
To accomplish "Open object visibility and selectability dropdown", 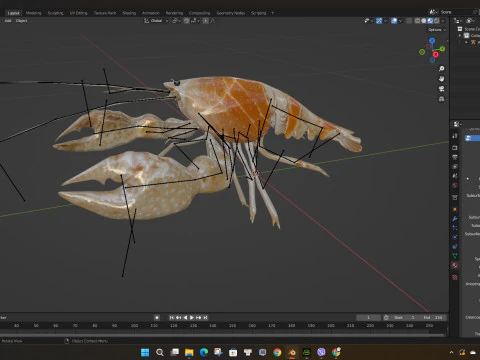I will [x=369, y=21].
